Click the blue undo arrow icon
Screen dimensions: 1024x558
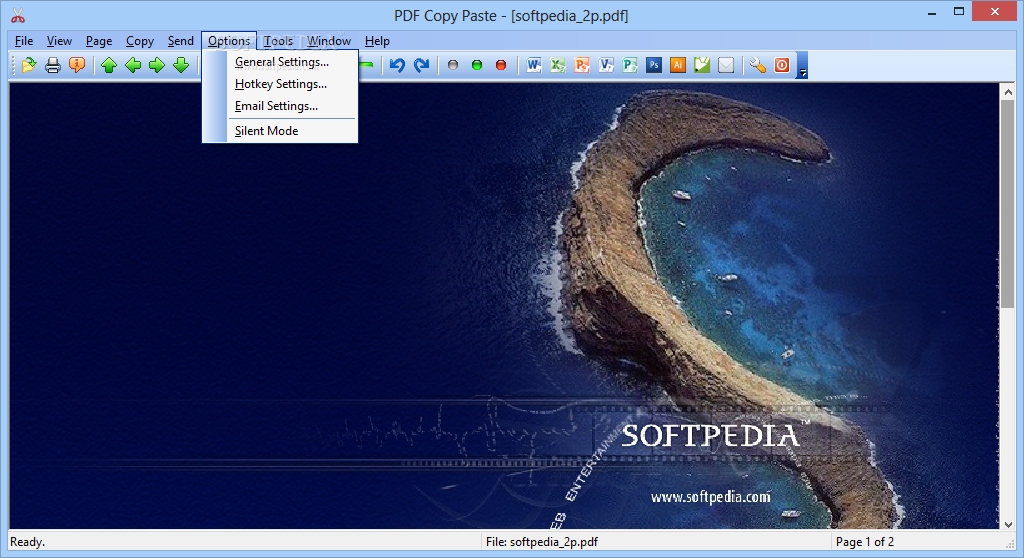(x=397, y=65)
